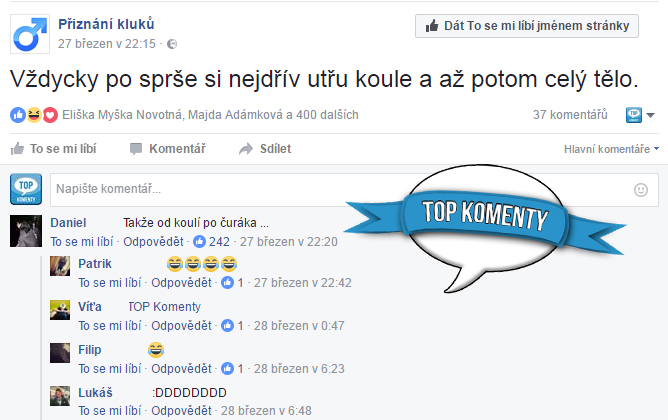Click Odpovědět under Víťa's reply

[181, 325]
